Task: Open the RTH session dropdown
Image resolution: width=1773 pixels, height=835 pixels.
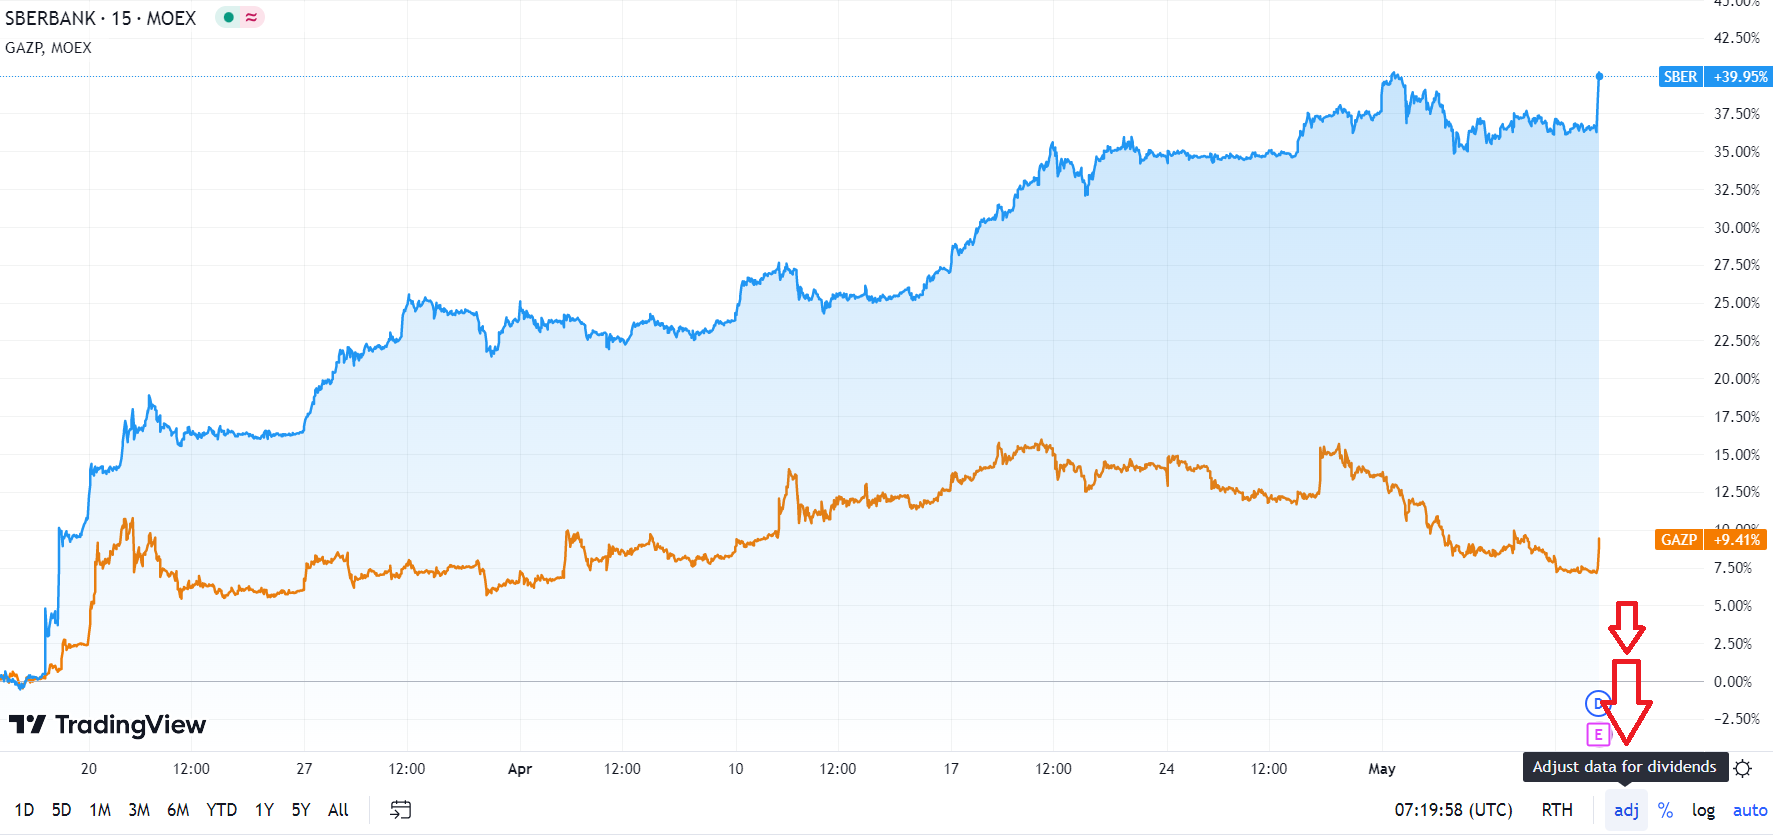Action: (x=1557, y=810)
